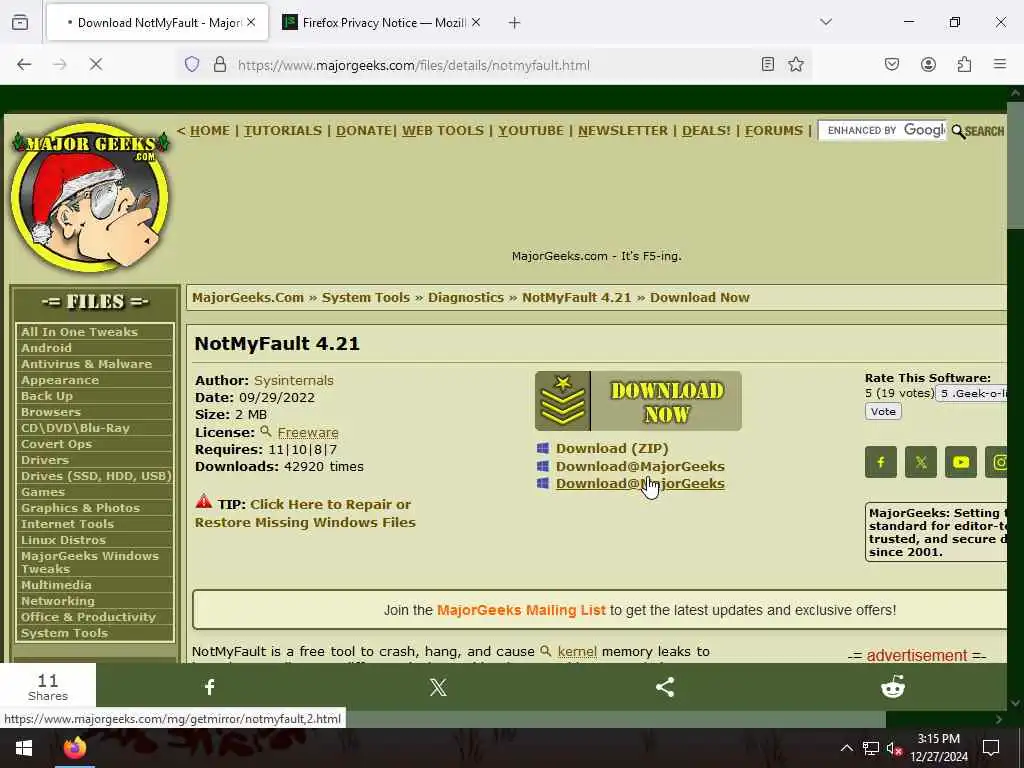Viewport: 1024px width, 768px height.
Task: Open the HOME navigation link
Action: coord(210,131)
